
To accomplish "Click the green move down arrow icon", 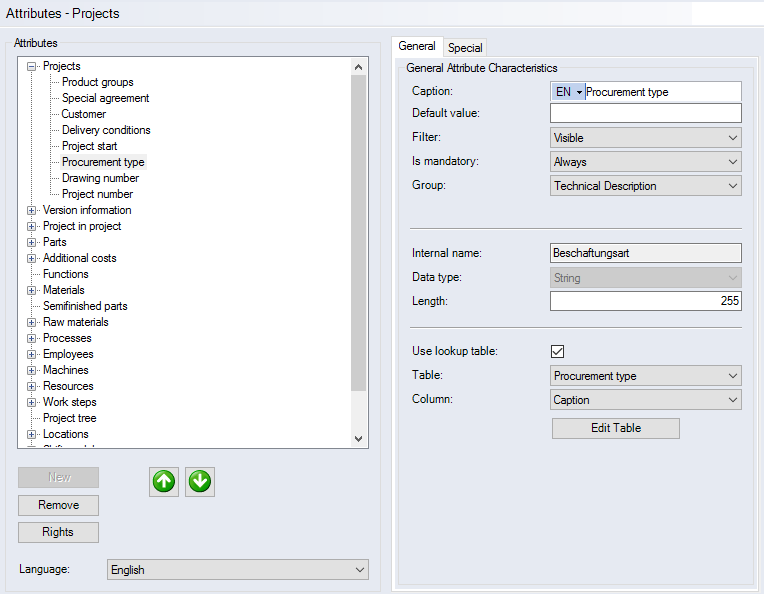I will [200, 482].
